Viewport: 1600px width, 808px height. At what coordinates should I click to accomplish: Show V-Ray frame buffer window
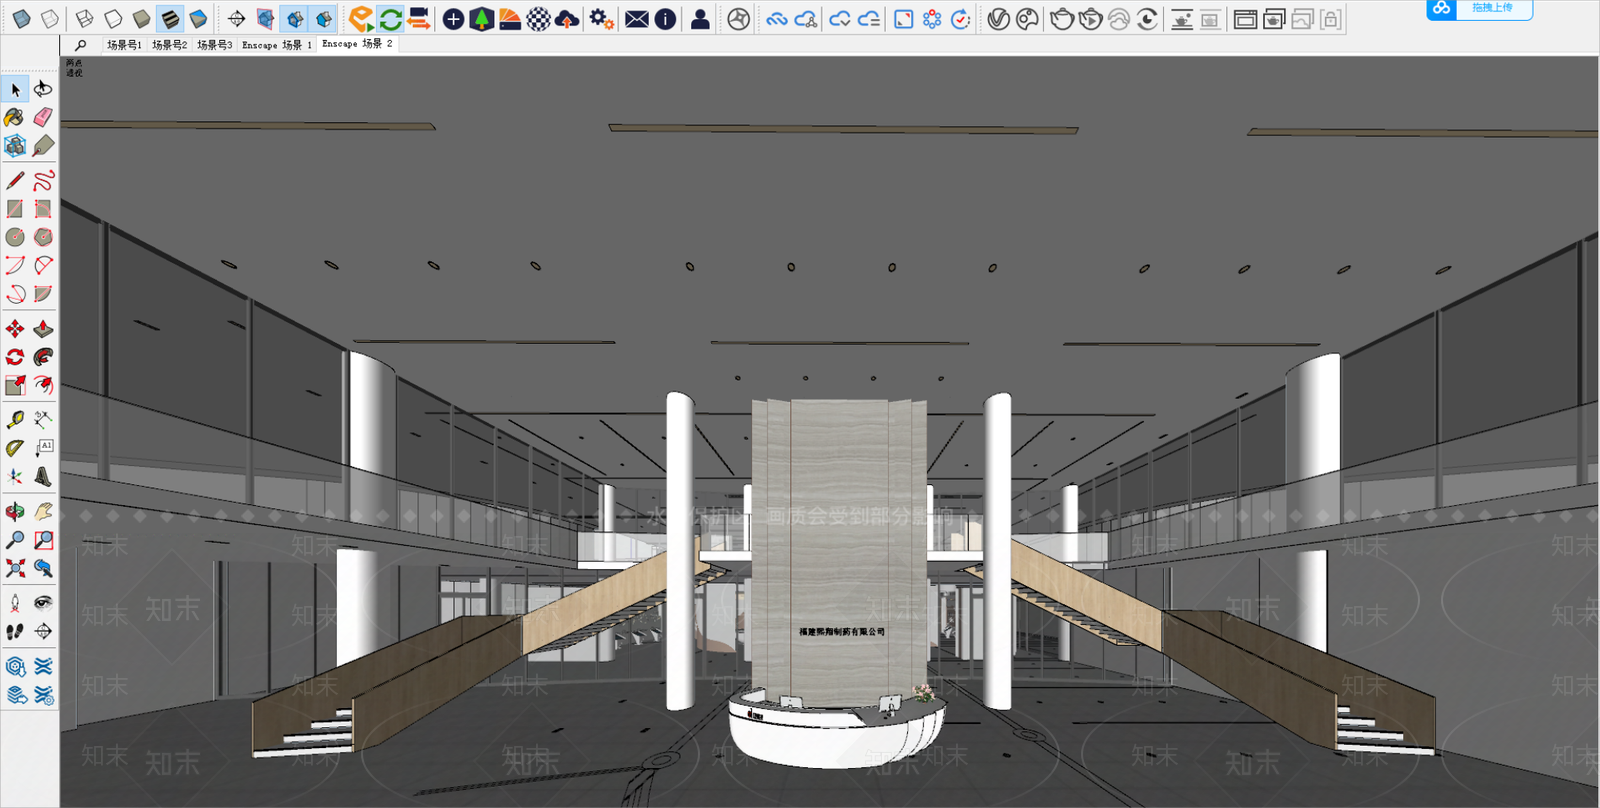pyautogui.click(x=1245, y=18)
